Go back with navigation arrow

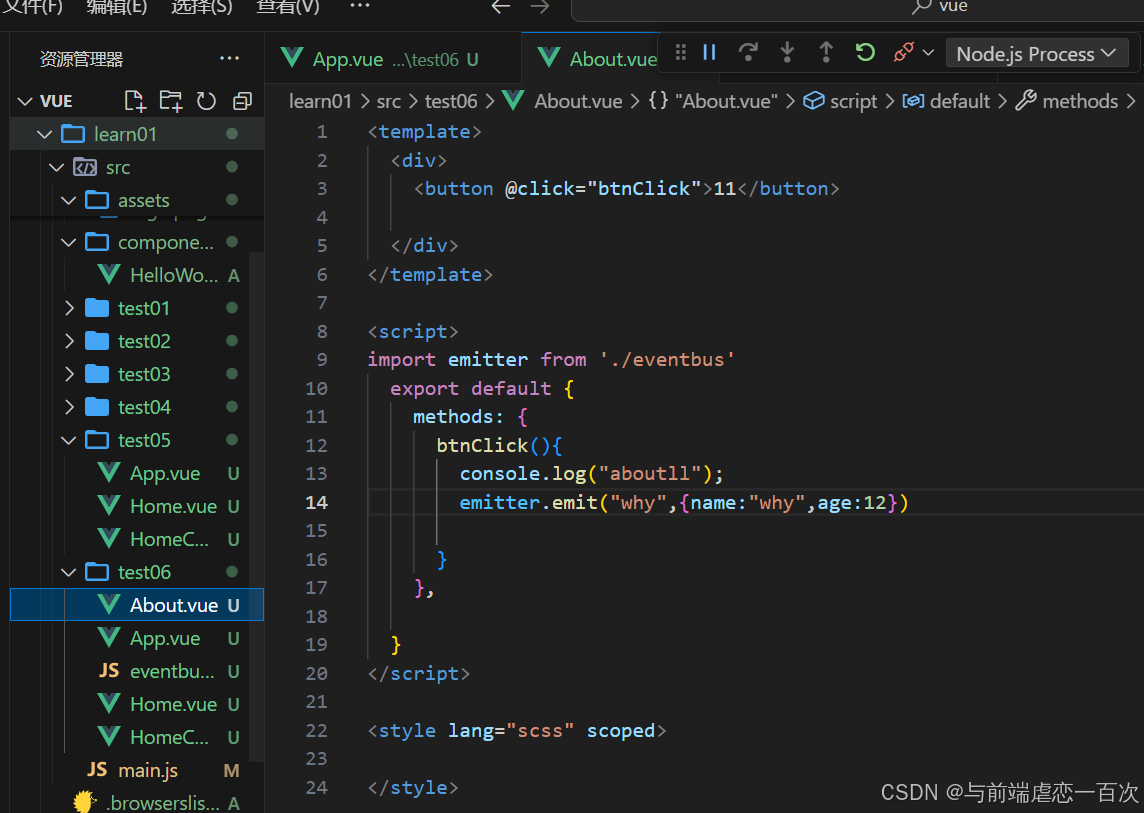pyautogui.click(x=500, y=7)
